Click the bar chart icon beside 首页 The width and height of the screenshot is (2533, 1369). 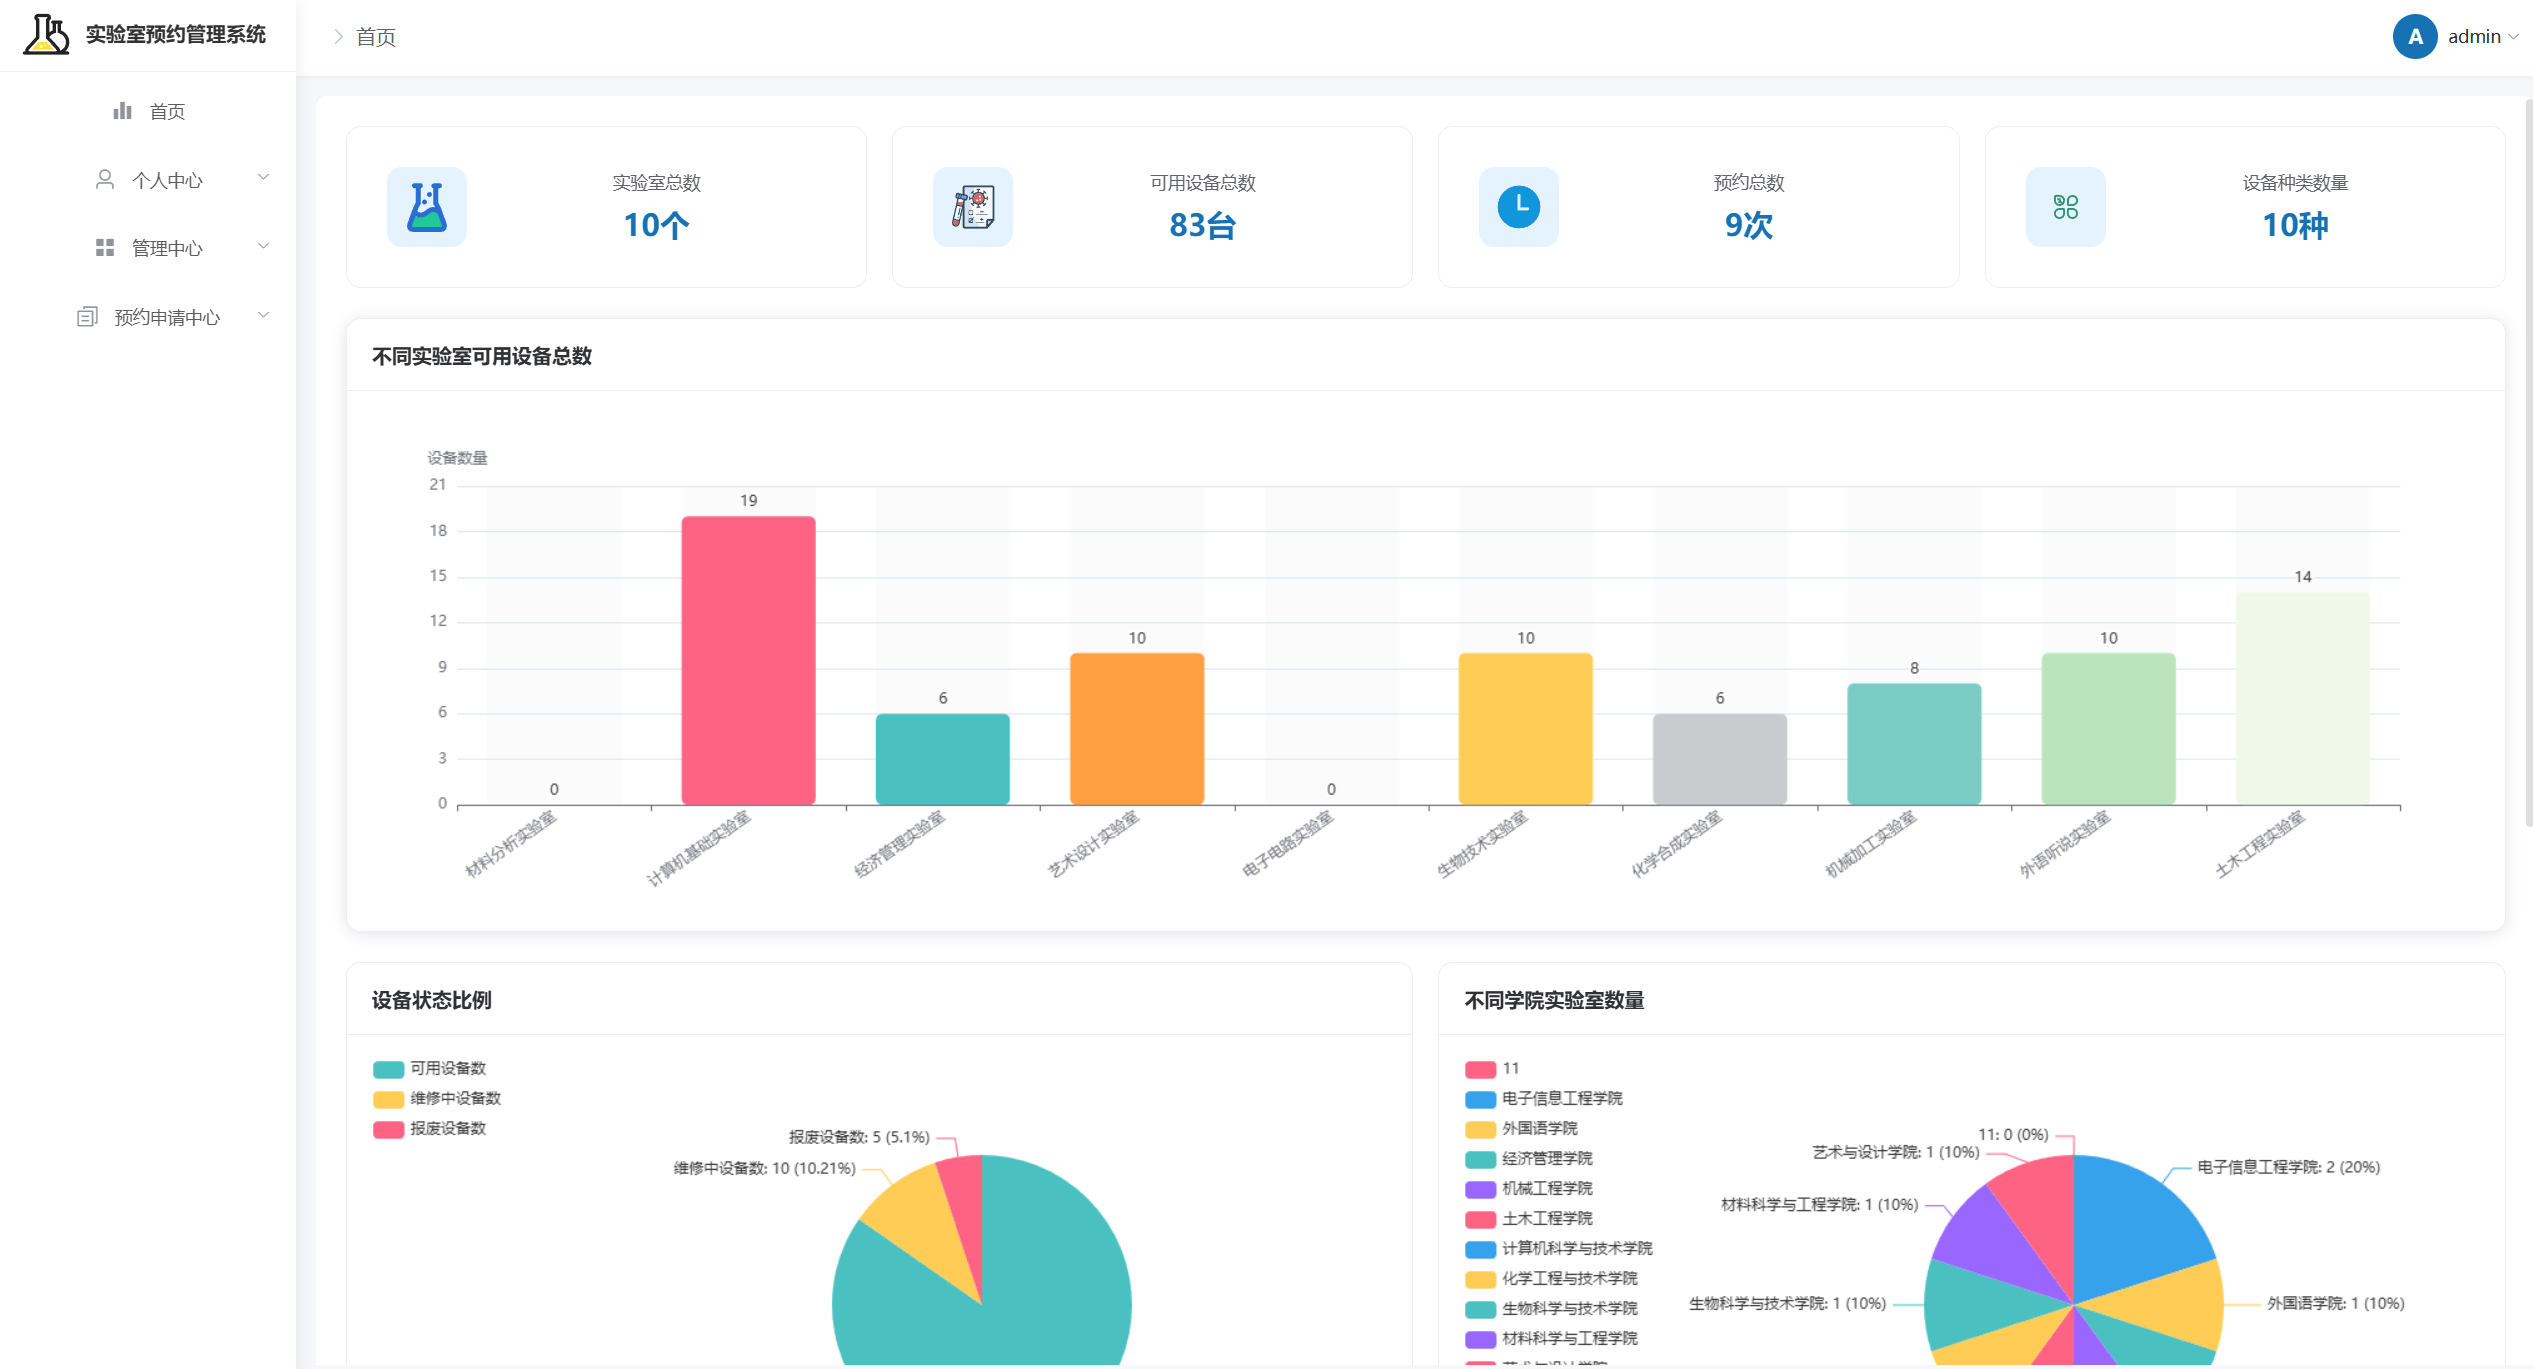123,110
